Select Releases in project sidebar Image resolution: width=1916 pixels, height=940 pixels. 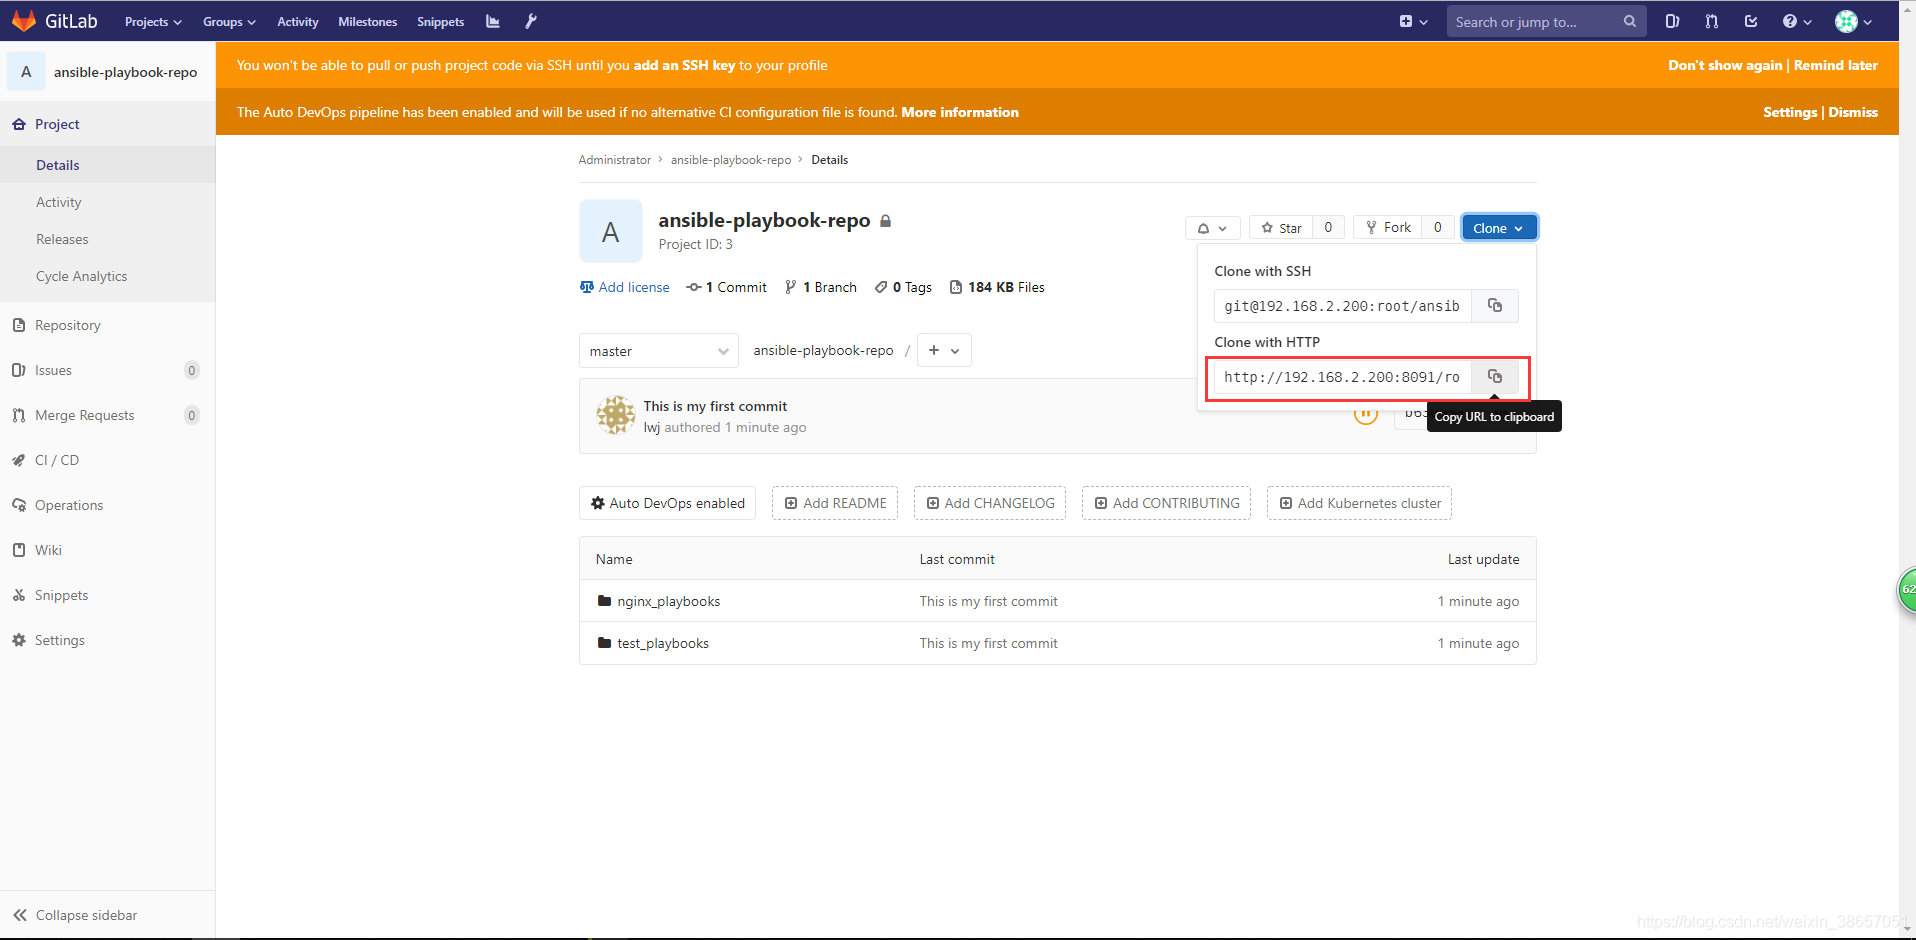[108, 239]
